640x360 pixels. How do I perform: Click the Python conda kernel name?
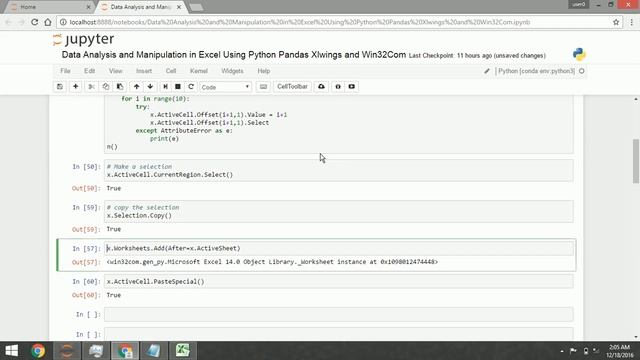tap(536, 71)
